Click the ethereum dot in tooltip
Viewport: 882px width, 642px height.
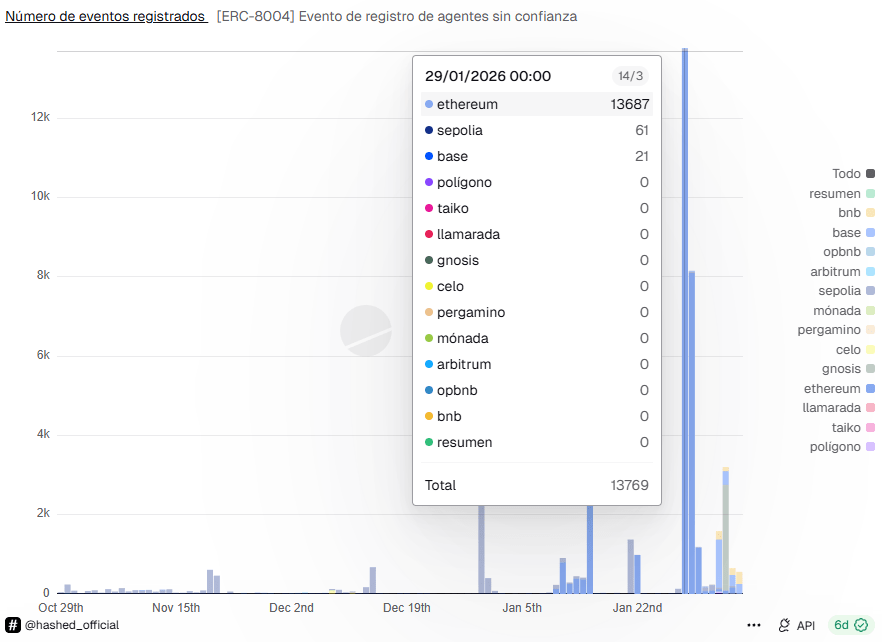[x=429, y=104]
